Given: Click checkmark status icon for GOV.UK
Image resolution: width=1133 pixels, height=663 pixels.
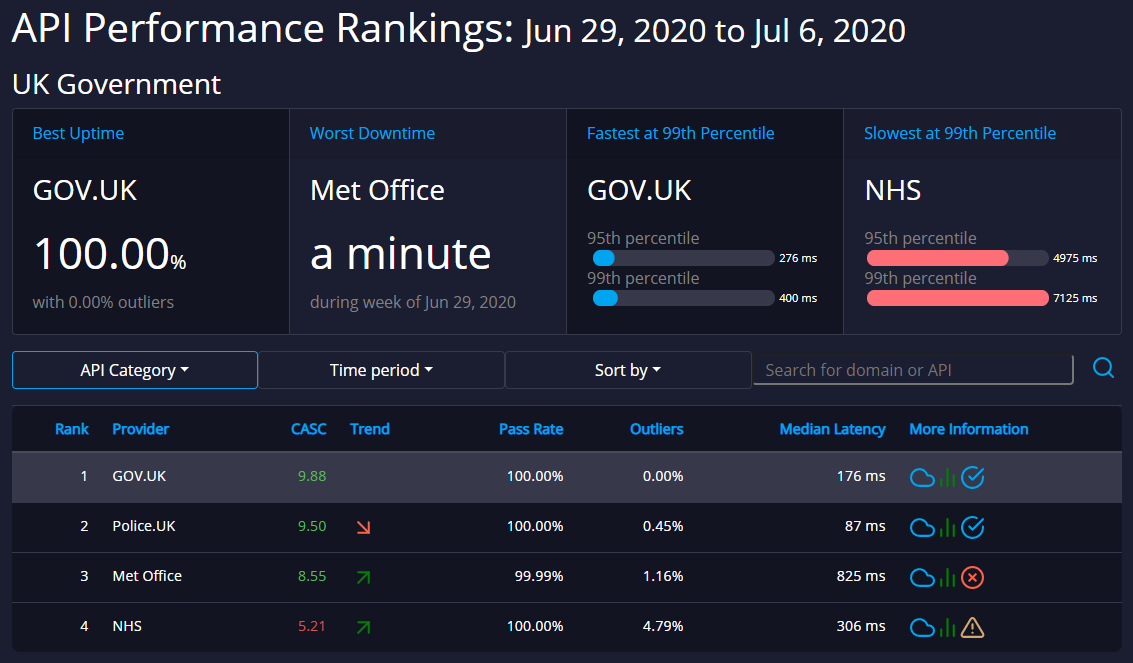Looking at the screenshot, I should pos(973,477).
